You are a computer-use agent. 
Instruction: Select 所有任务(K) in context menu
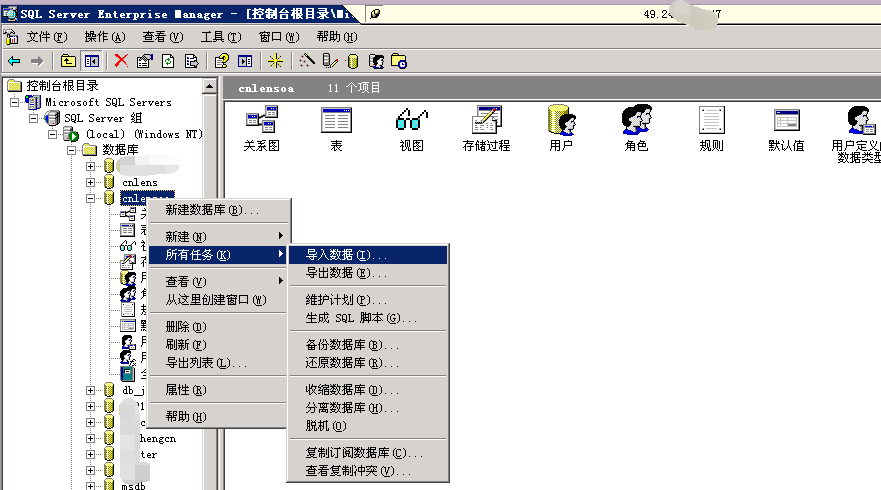pos(219,255)
